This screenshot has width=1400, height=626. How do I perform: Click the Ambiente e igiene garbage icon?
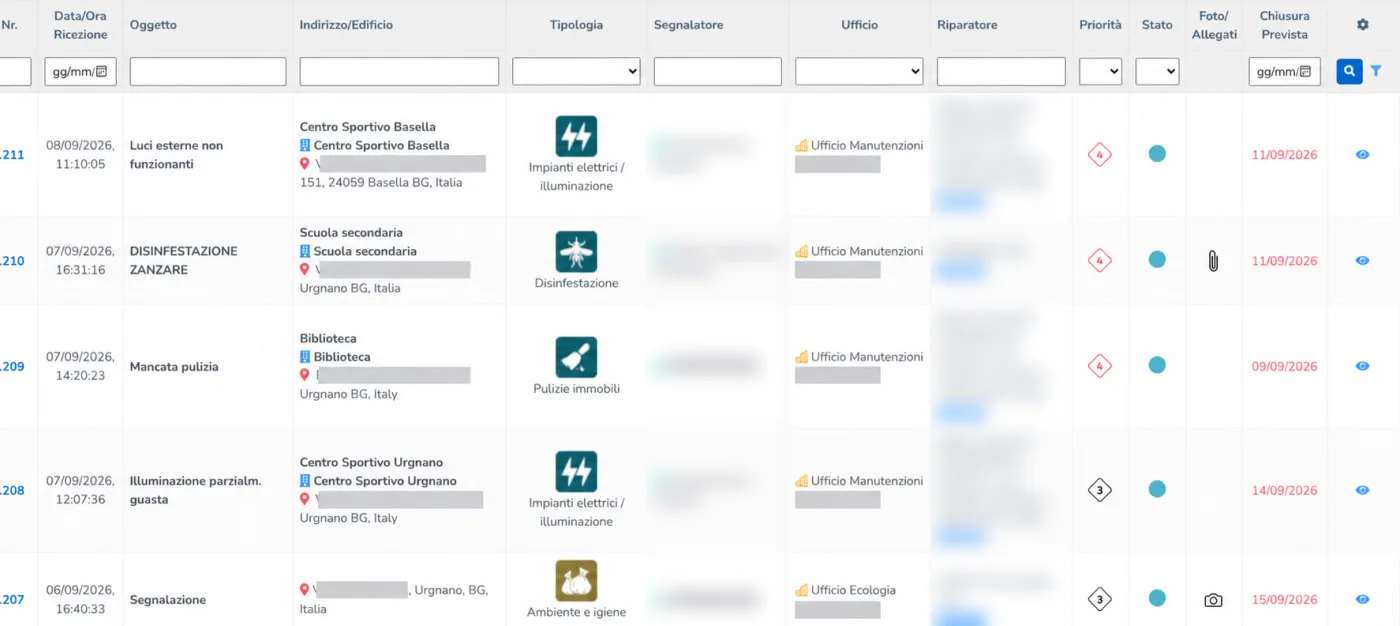(576, 581)
